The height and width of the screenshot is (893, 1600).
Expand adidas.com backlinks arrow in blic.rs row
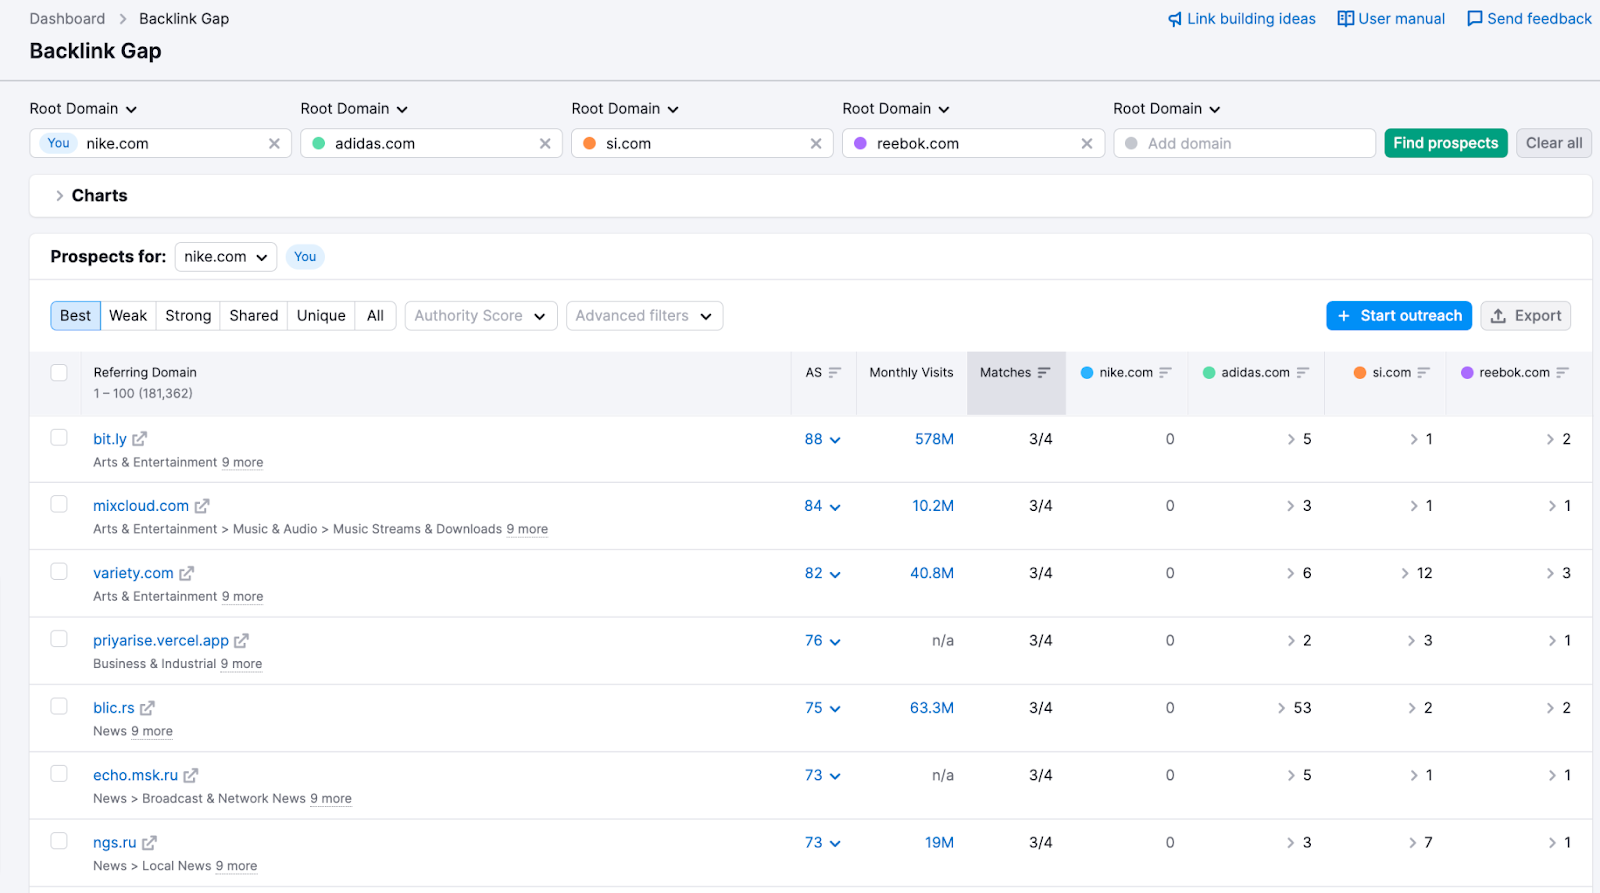click(1281, 708)
